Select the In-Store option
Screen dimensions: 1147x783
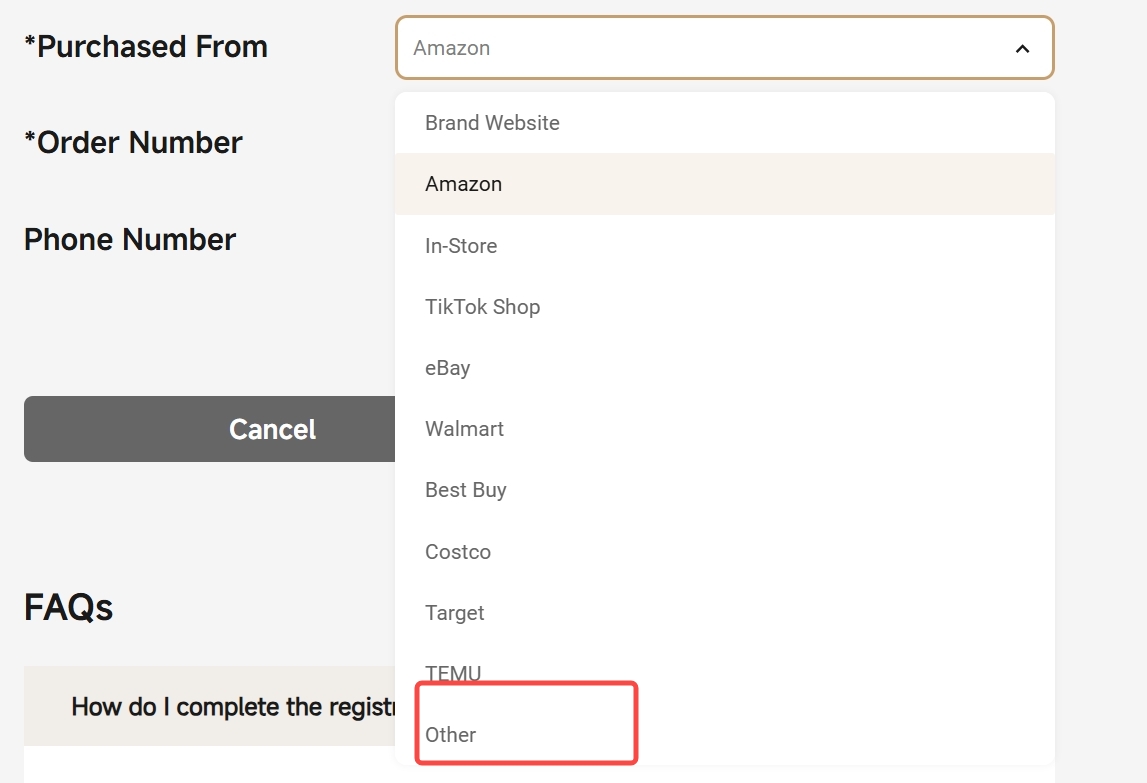[x=724, y=245]
